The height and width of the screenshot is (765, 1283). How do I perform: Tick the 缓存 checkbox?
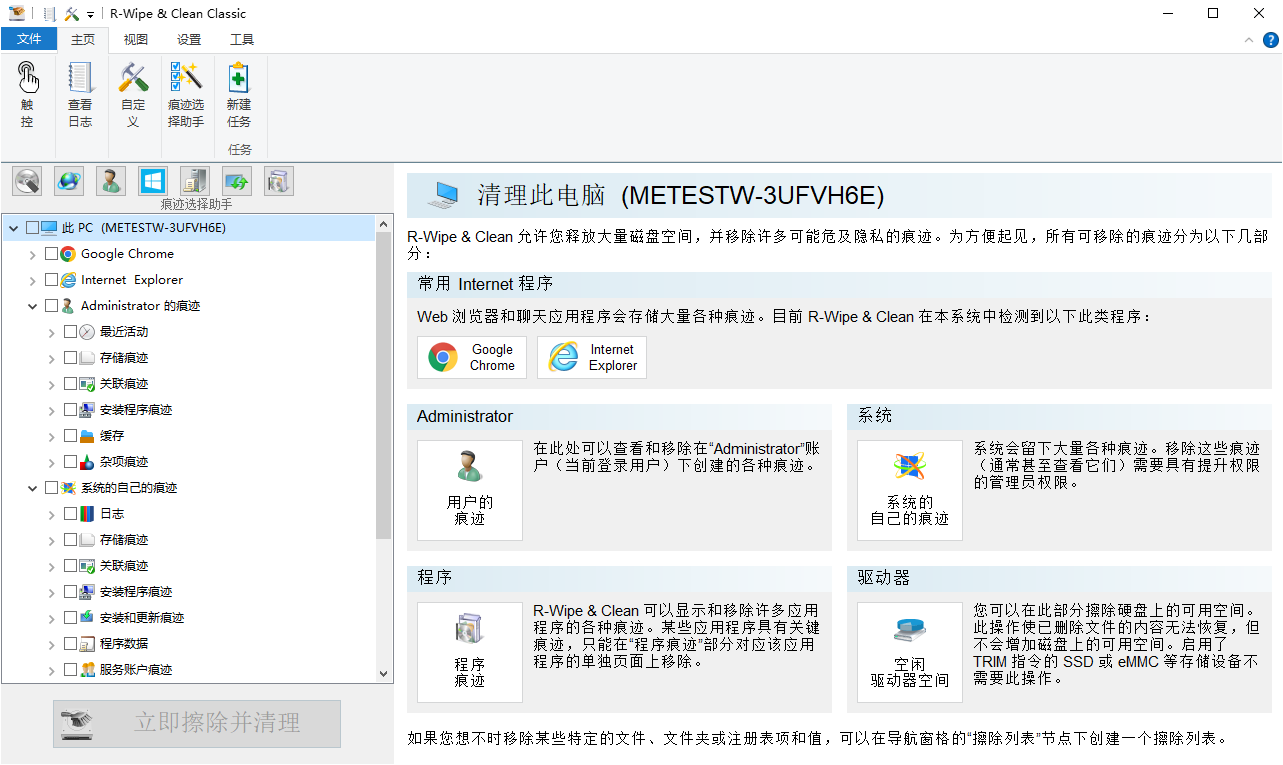pyautogui.click(x=70, y=436)
